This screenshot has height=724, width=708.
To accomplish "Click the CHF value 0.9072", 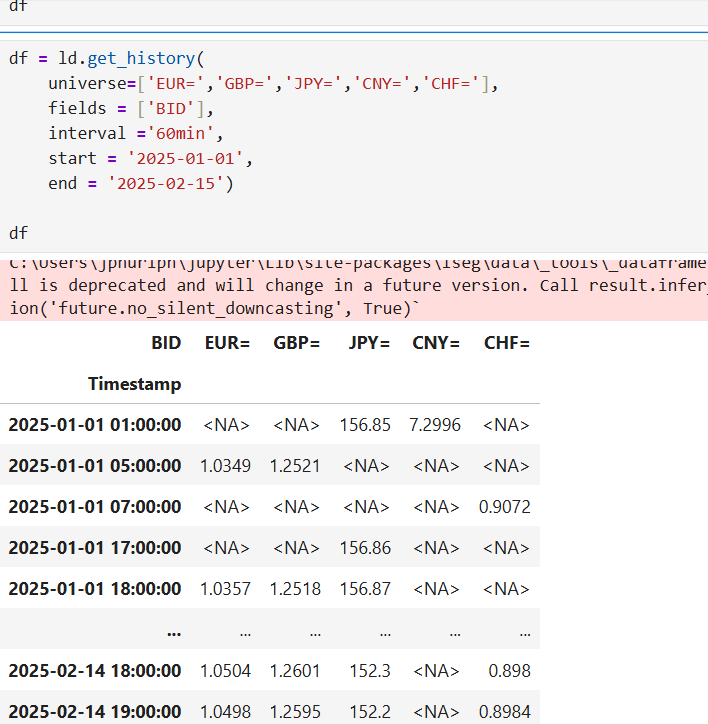I will (505, 507).
